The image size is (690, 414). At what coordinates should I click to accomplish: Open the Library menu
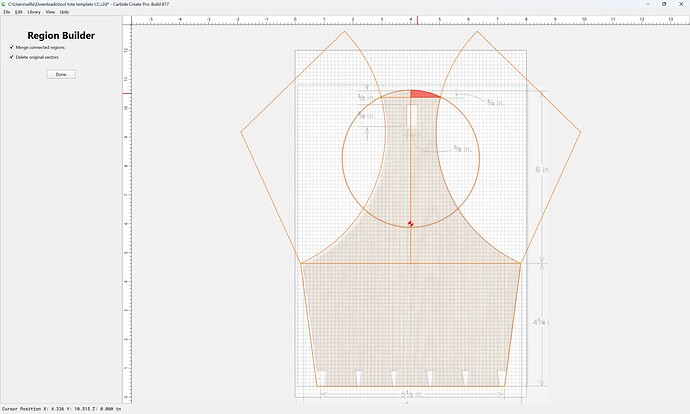click(x=34, y=12)
